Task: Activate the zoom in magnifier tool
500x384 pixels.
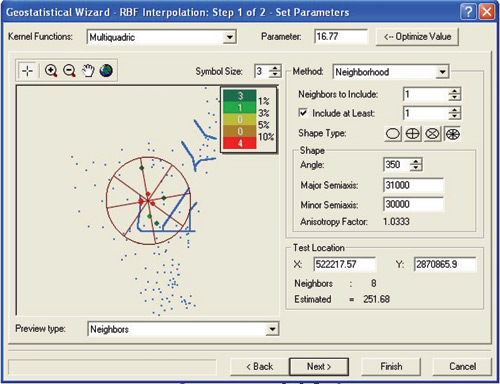Action: pyautogui.click(x=51, y=71)
